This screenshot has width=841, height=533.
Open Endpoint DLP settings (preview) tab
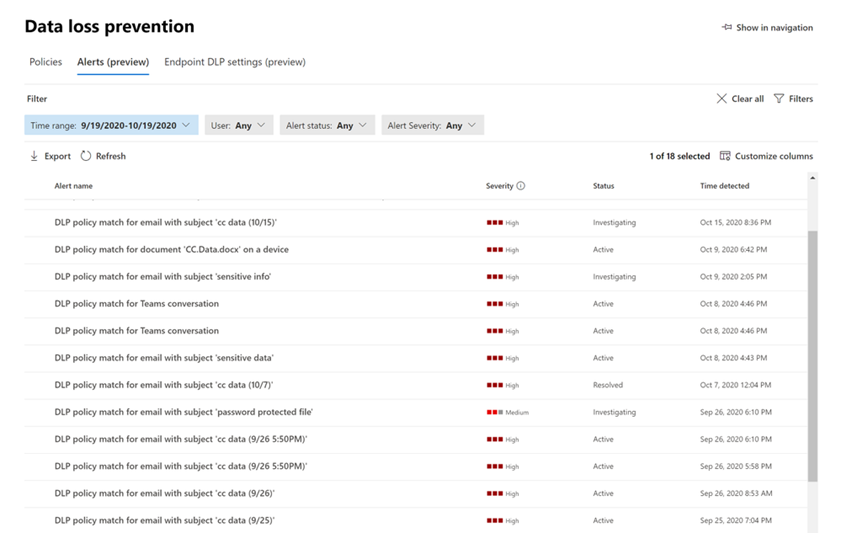coord(235,62)
